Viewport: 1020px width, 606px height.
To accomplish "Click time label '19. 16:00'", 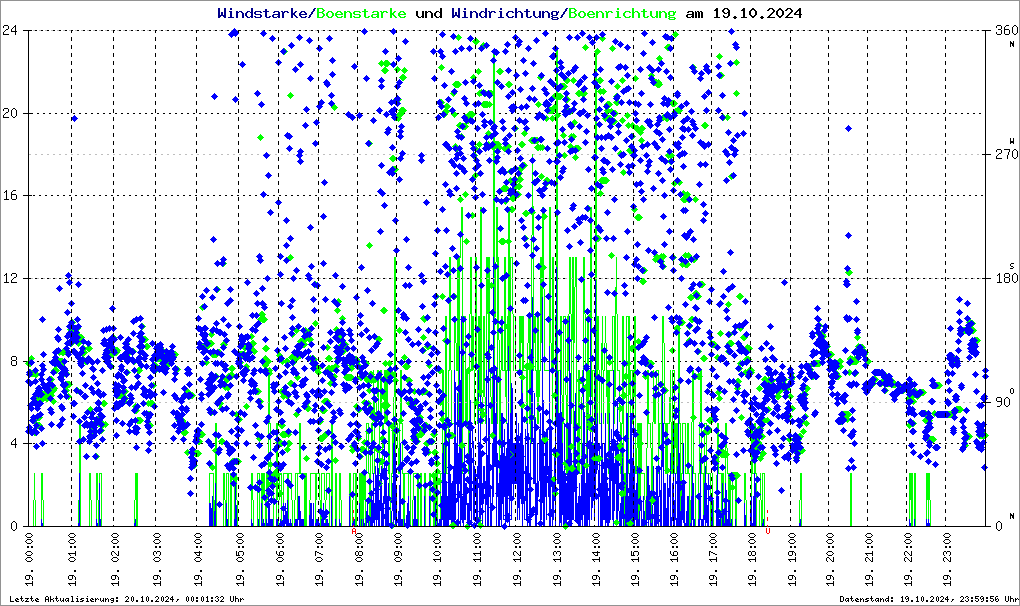I will click(x=674, y=559).
